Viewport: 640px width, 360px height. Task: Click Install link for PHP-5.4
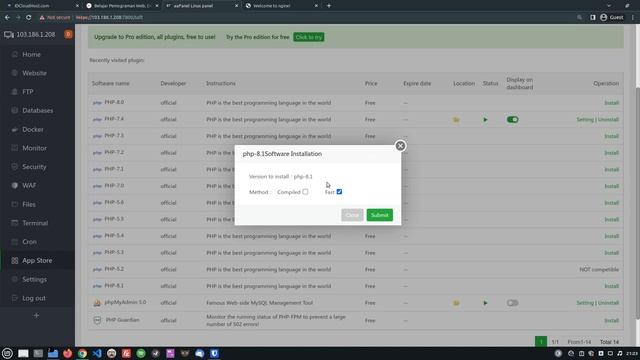(611, 236)
